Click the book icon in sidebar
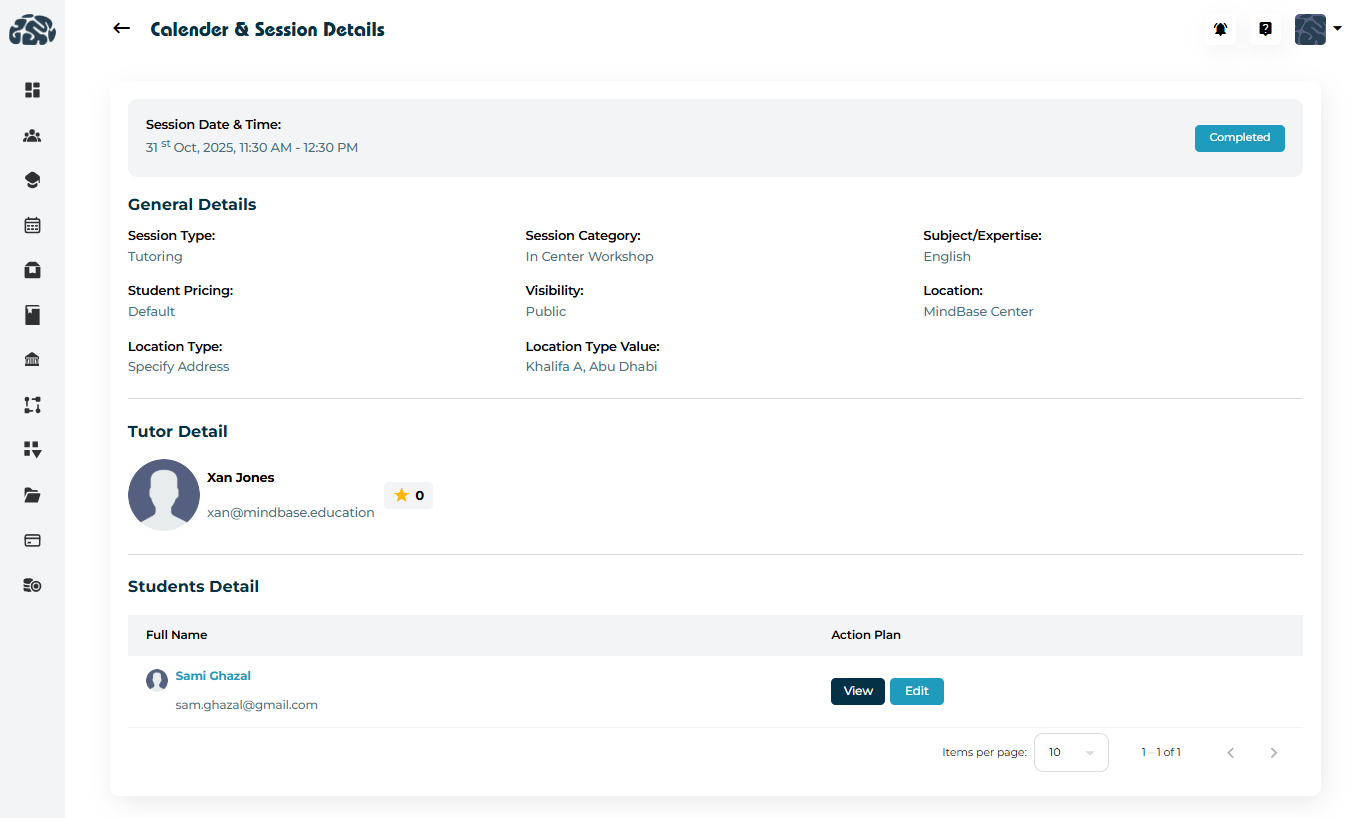This screenshot has width=1366, height=818. click(32, 316)
